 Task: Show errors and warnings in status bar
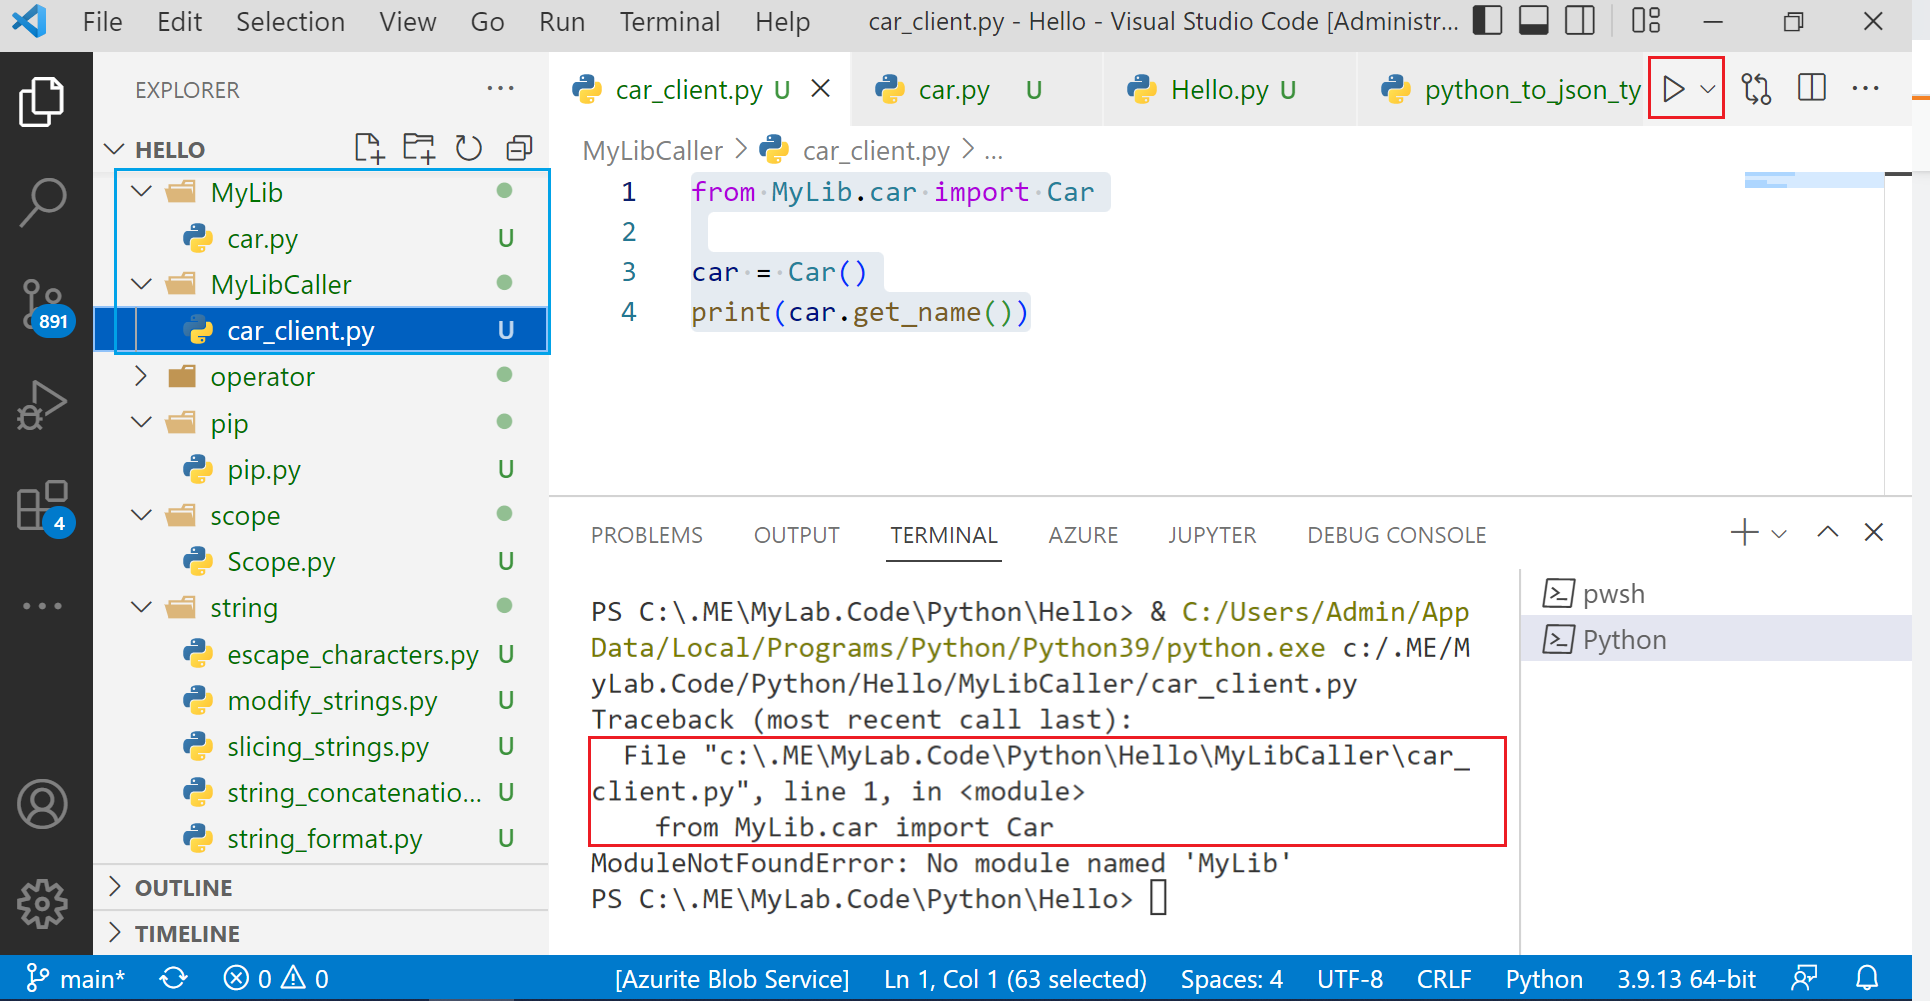tap(276, 978)
